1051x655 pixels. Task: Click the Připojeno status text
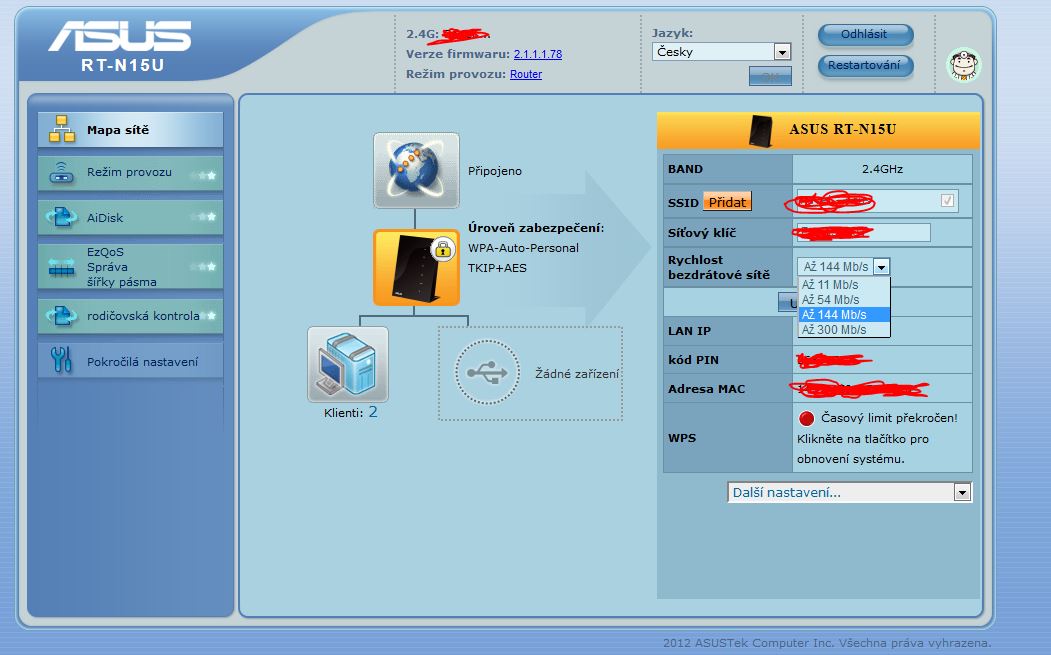495,171
